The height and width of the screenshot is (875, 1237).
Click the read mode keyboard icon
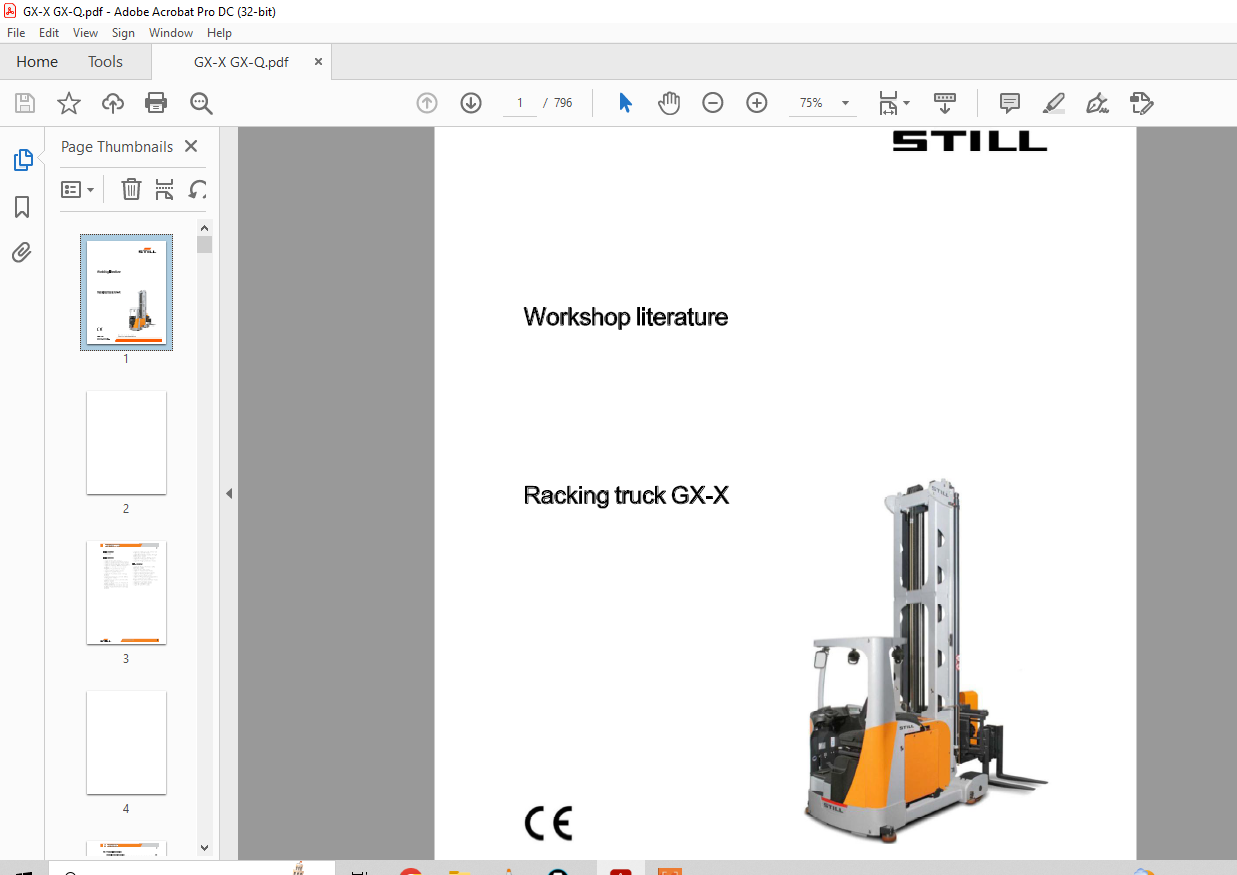[945, 103]
